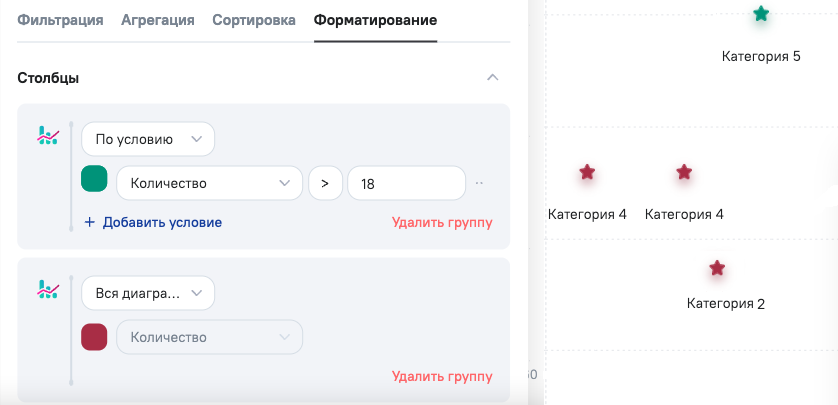This screenshot has height=405, width=838.
Task: Open the greater-than comparison operator selector
Action: (x=324, y=183)
